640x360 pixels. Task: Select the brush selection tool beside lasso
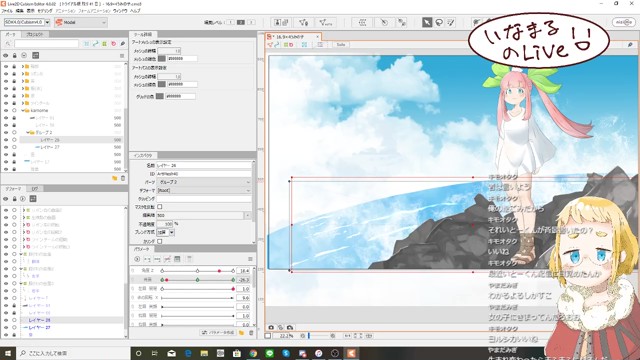[451, 22]
